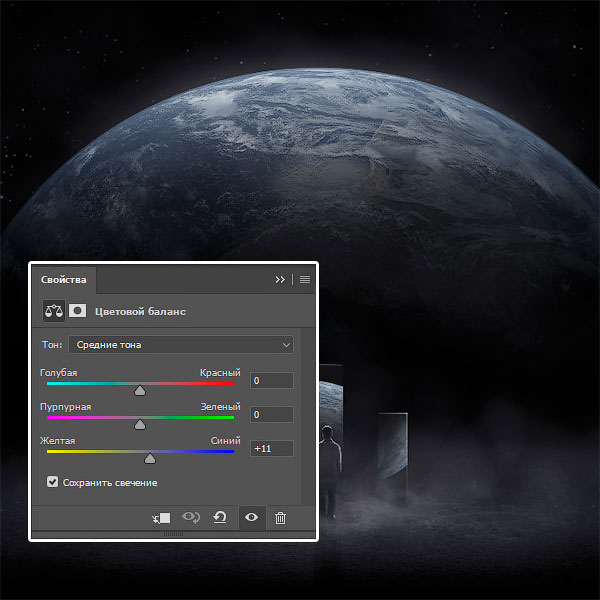Click the Зеленый label

point(221,407)
